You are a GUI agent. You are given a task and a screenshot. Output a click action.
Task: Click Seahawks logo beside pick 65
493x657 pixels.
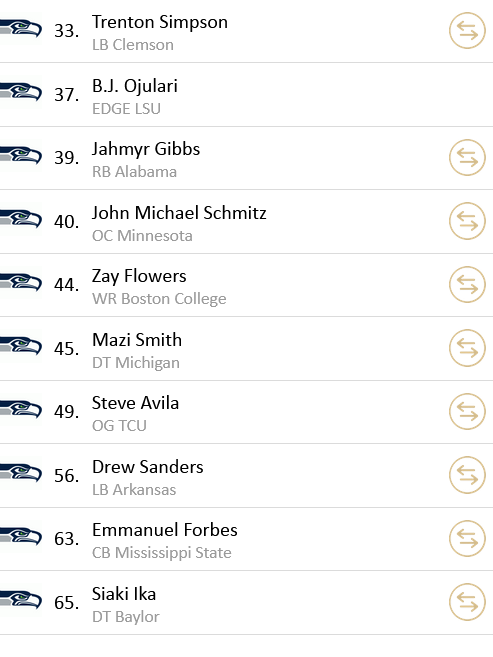(21, 600)
